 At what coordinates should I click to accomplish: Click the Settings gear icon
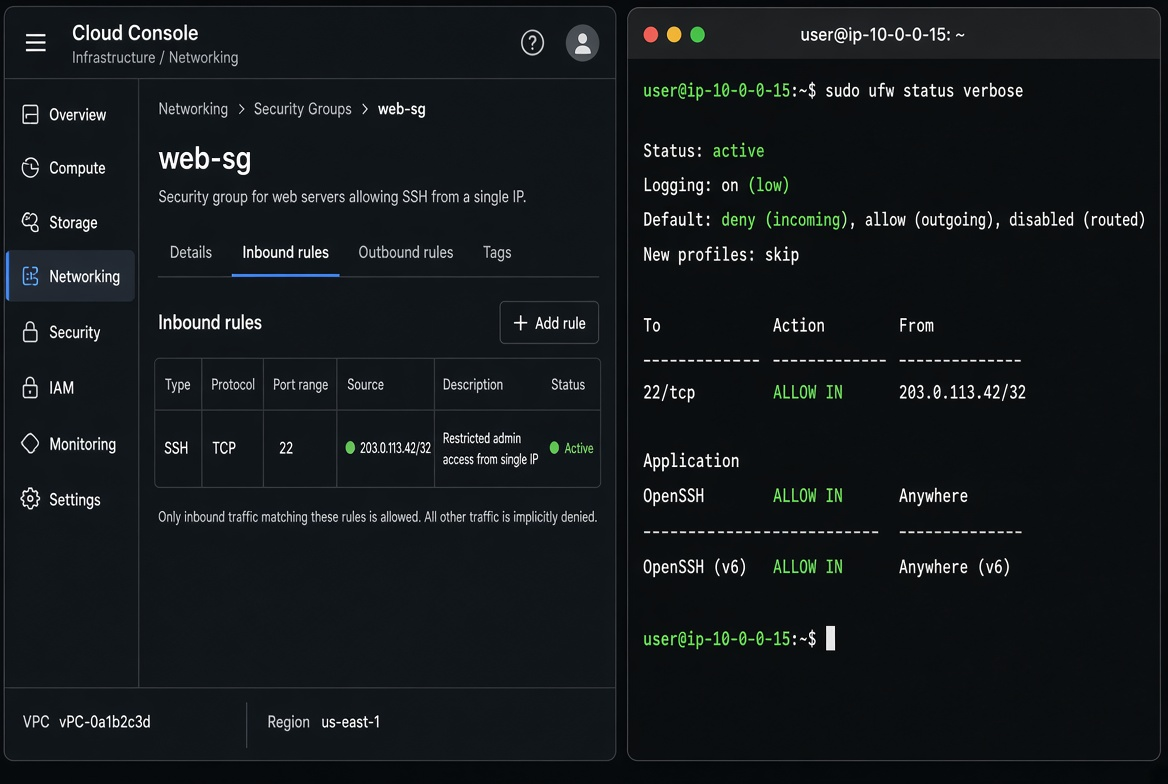click(x=31, y=499)
